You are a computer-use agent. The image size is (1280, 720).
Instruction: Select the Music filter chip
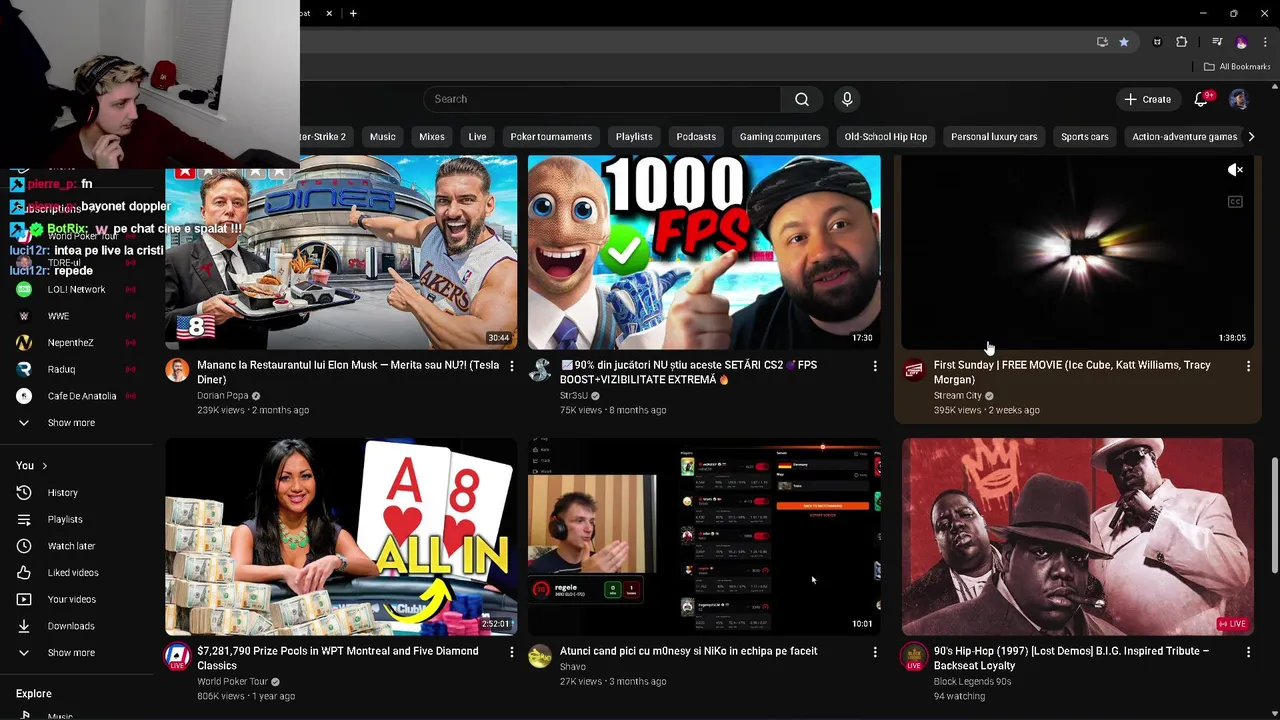(383, 137)
